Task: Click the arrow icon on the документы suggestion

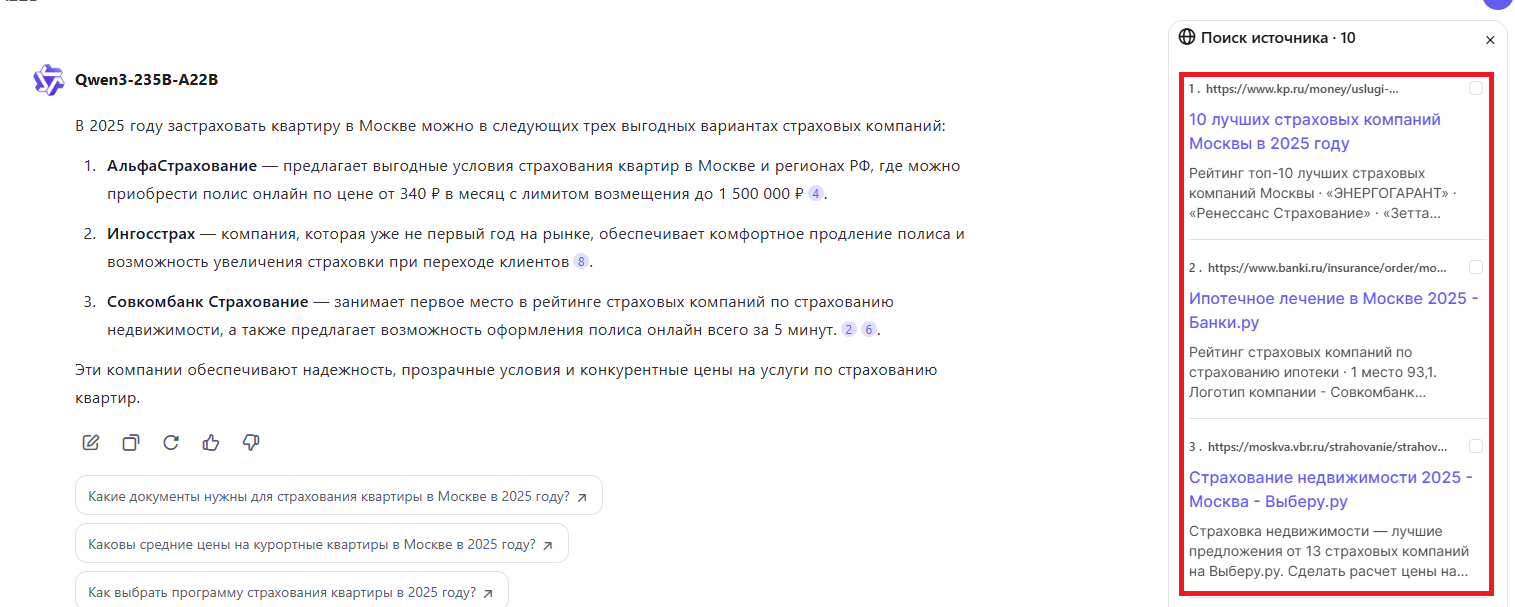Action: pyautogui.click(x=582, y=496)
